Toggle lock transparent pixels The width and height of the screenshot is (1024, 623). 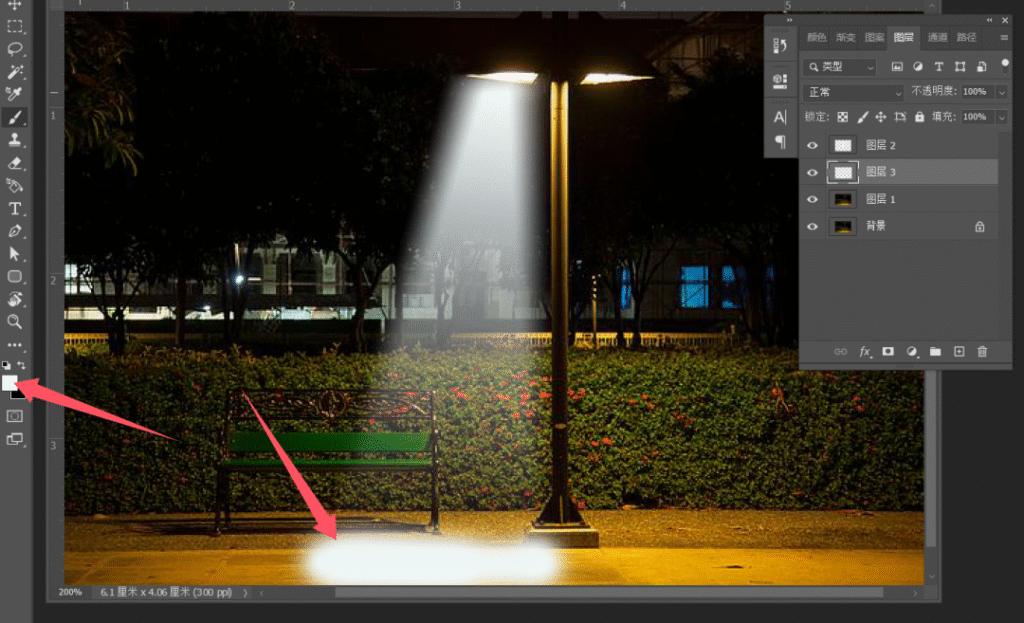(x=842, y=117)
